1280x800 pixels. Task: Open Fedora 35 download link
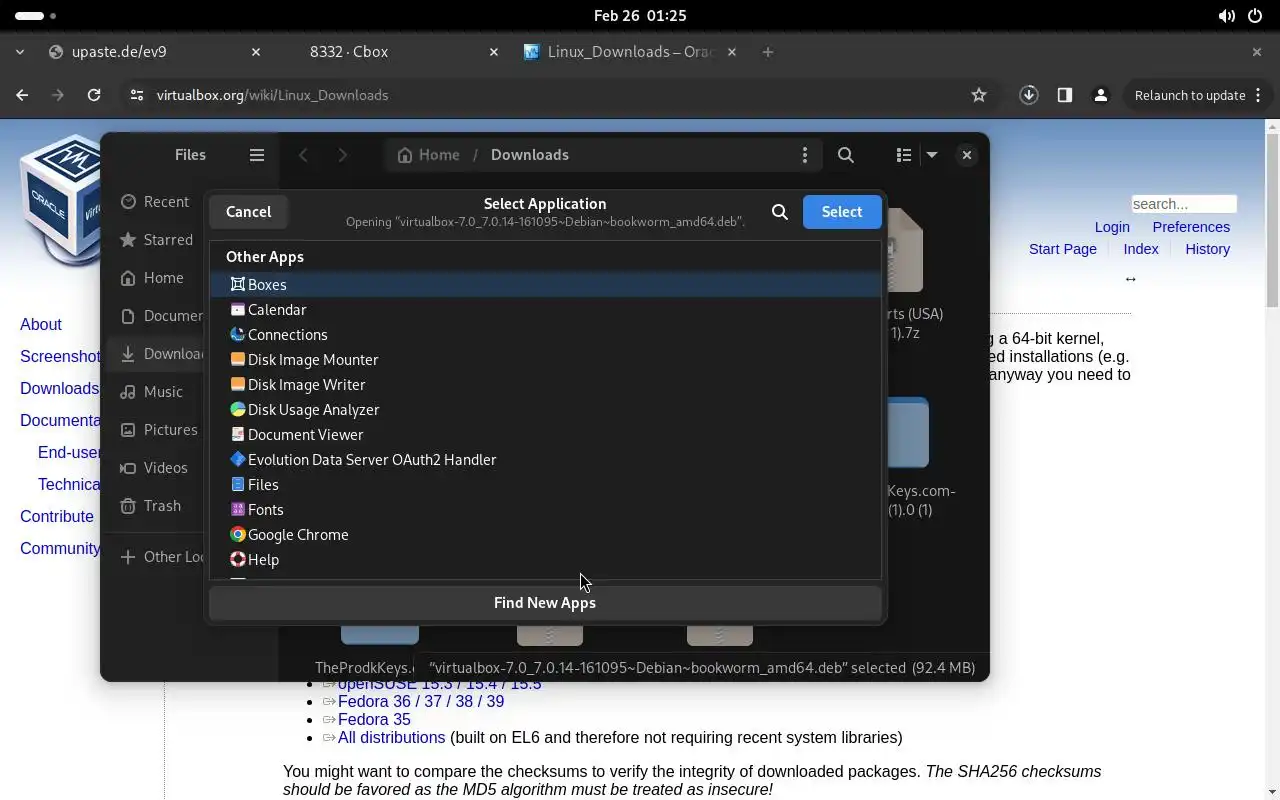(x=374, y=720)
